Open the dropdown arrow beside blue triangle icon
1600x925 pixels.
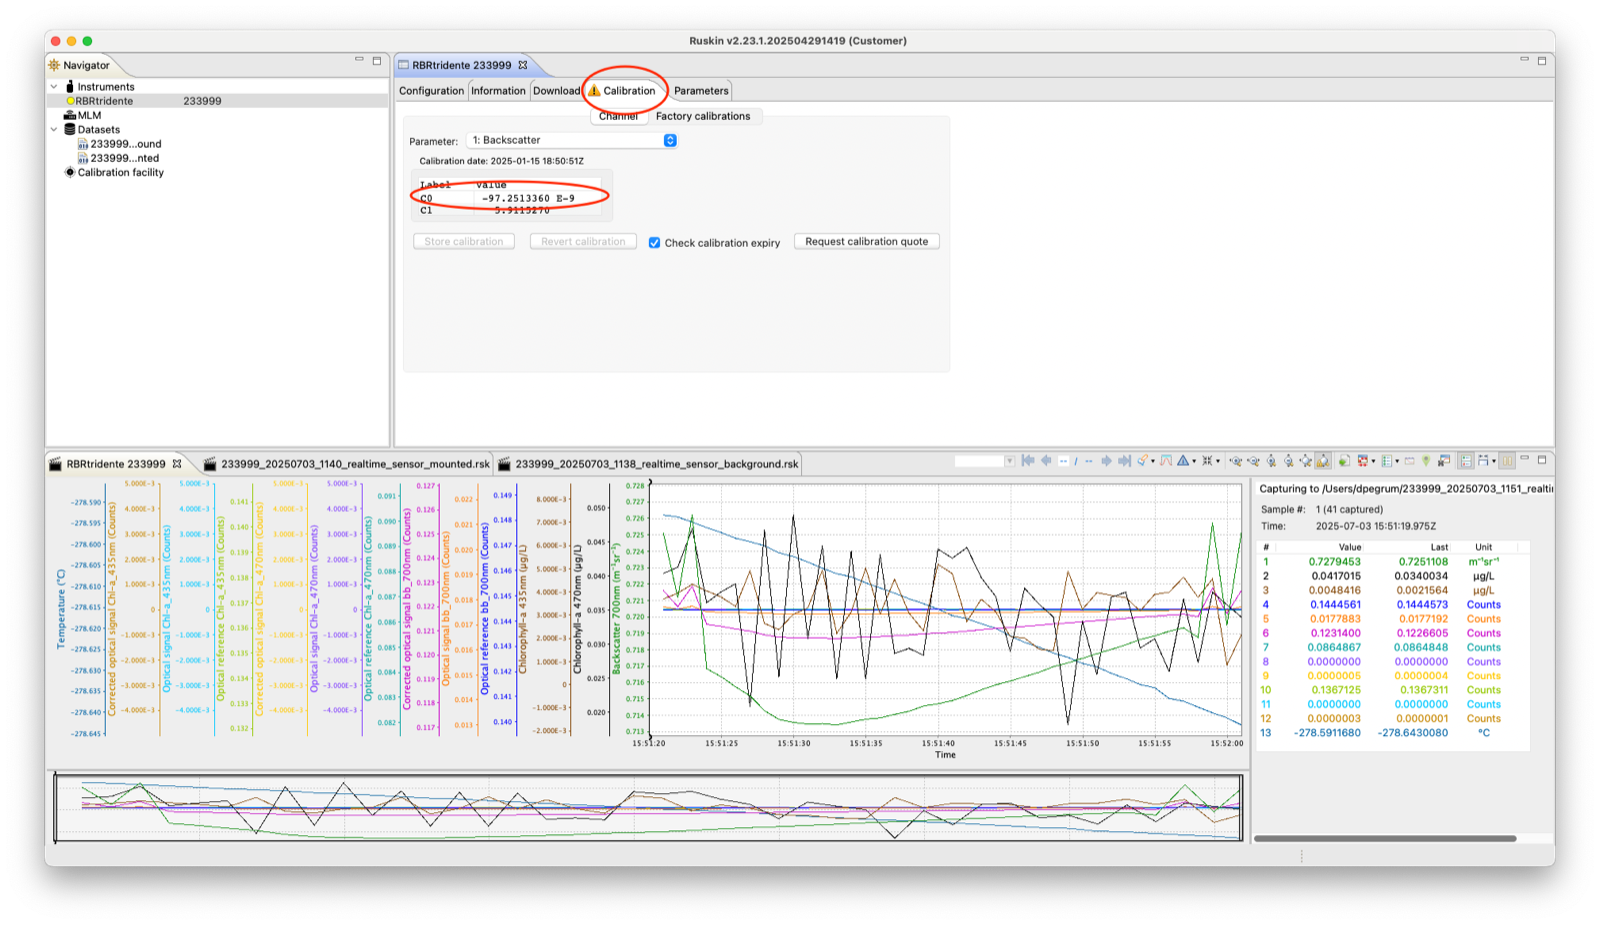click(x=1194, y=461)
